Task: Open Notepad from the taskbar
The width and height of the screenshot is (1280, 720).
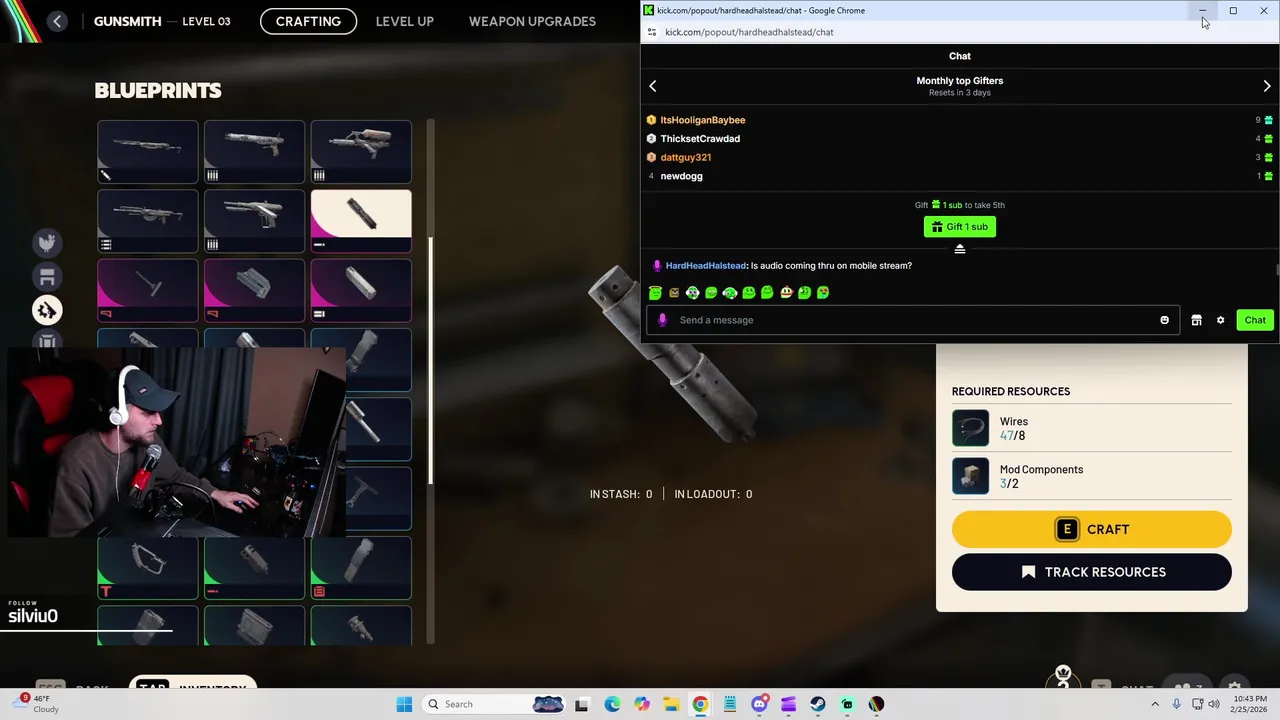Action: (730, 704)
